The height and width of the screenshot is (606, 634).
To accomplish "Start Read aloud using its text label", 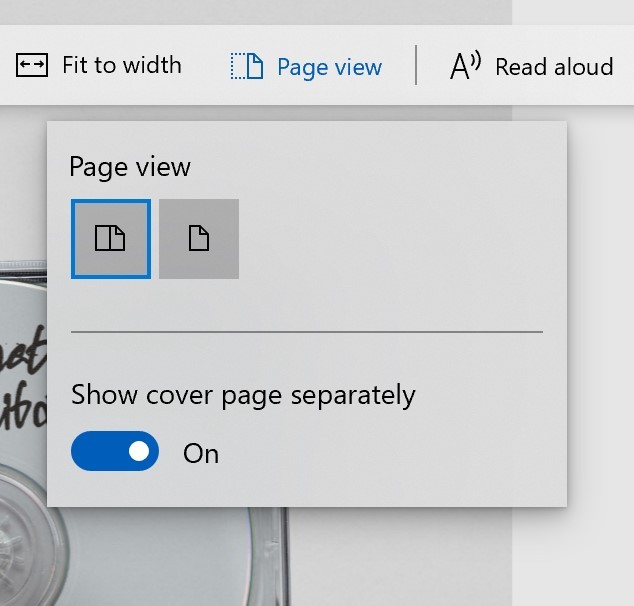I will 554,67.
